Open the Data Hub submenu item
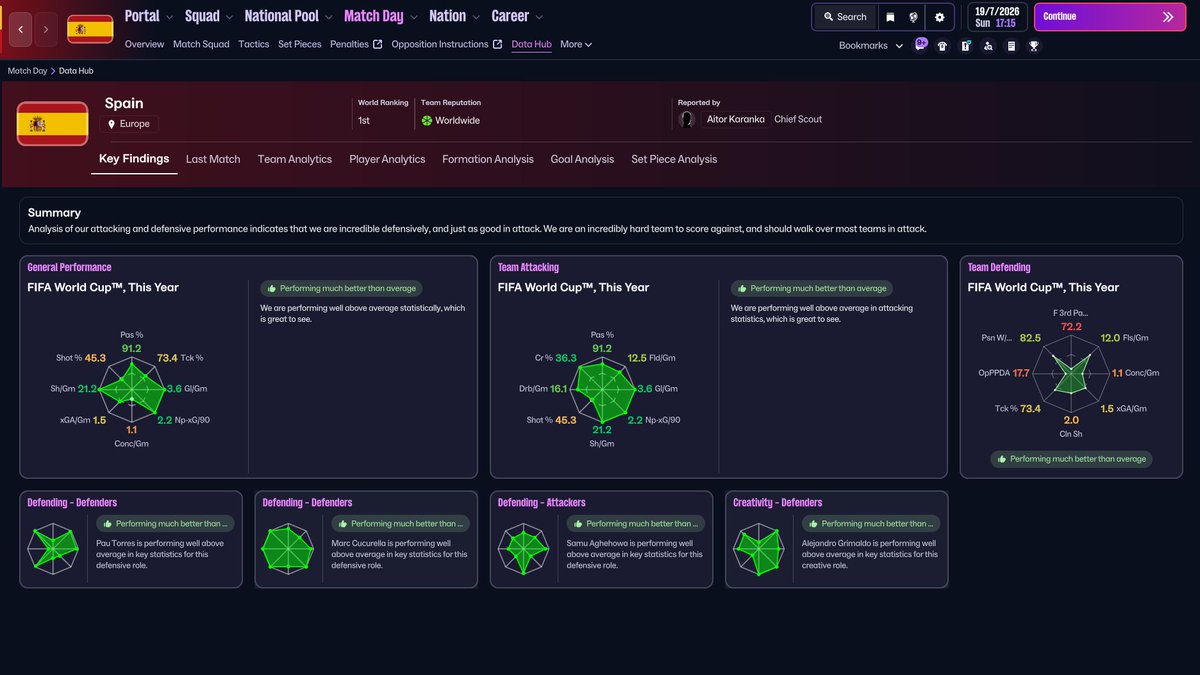 click(531, 44)
